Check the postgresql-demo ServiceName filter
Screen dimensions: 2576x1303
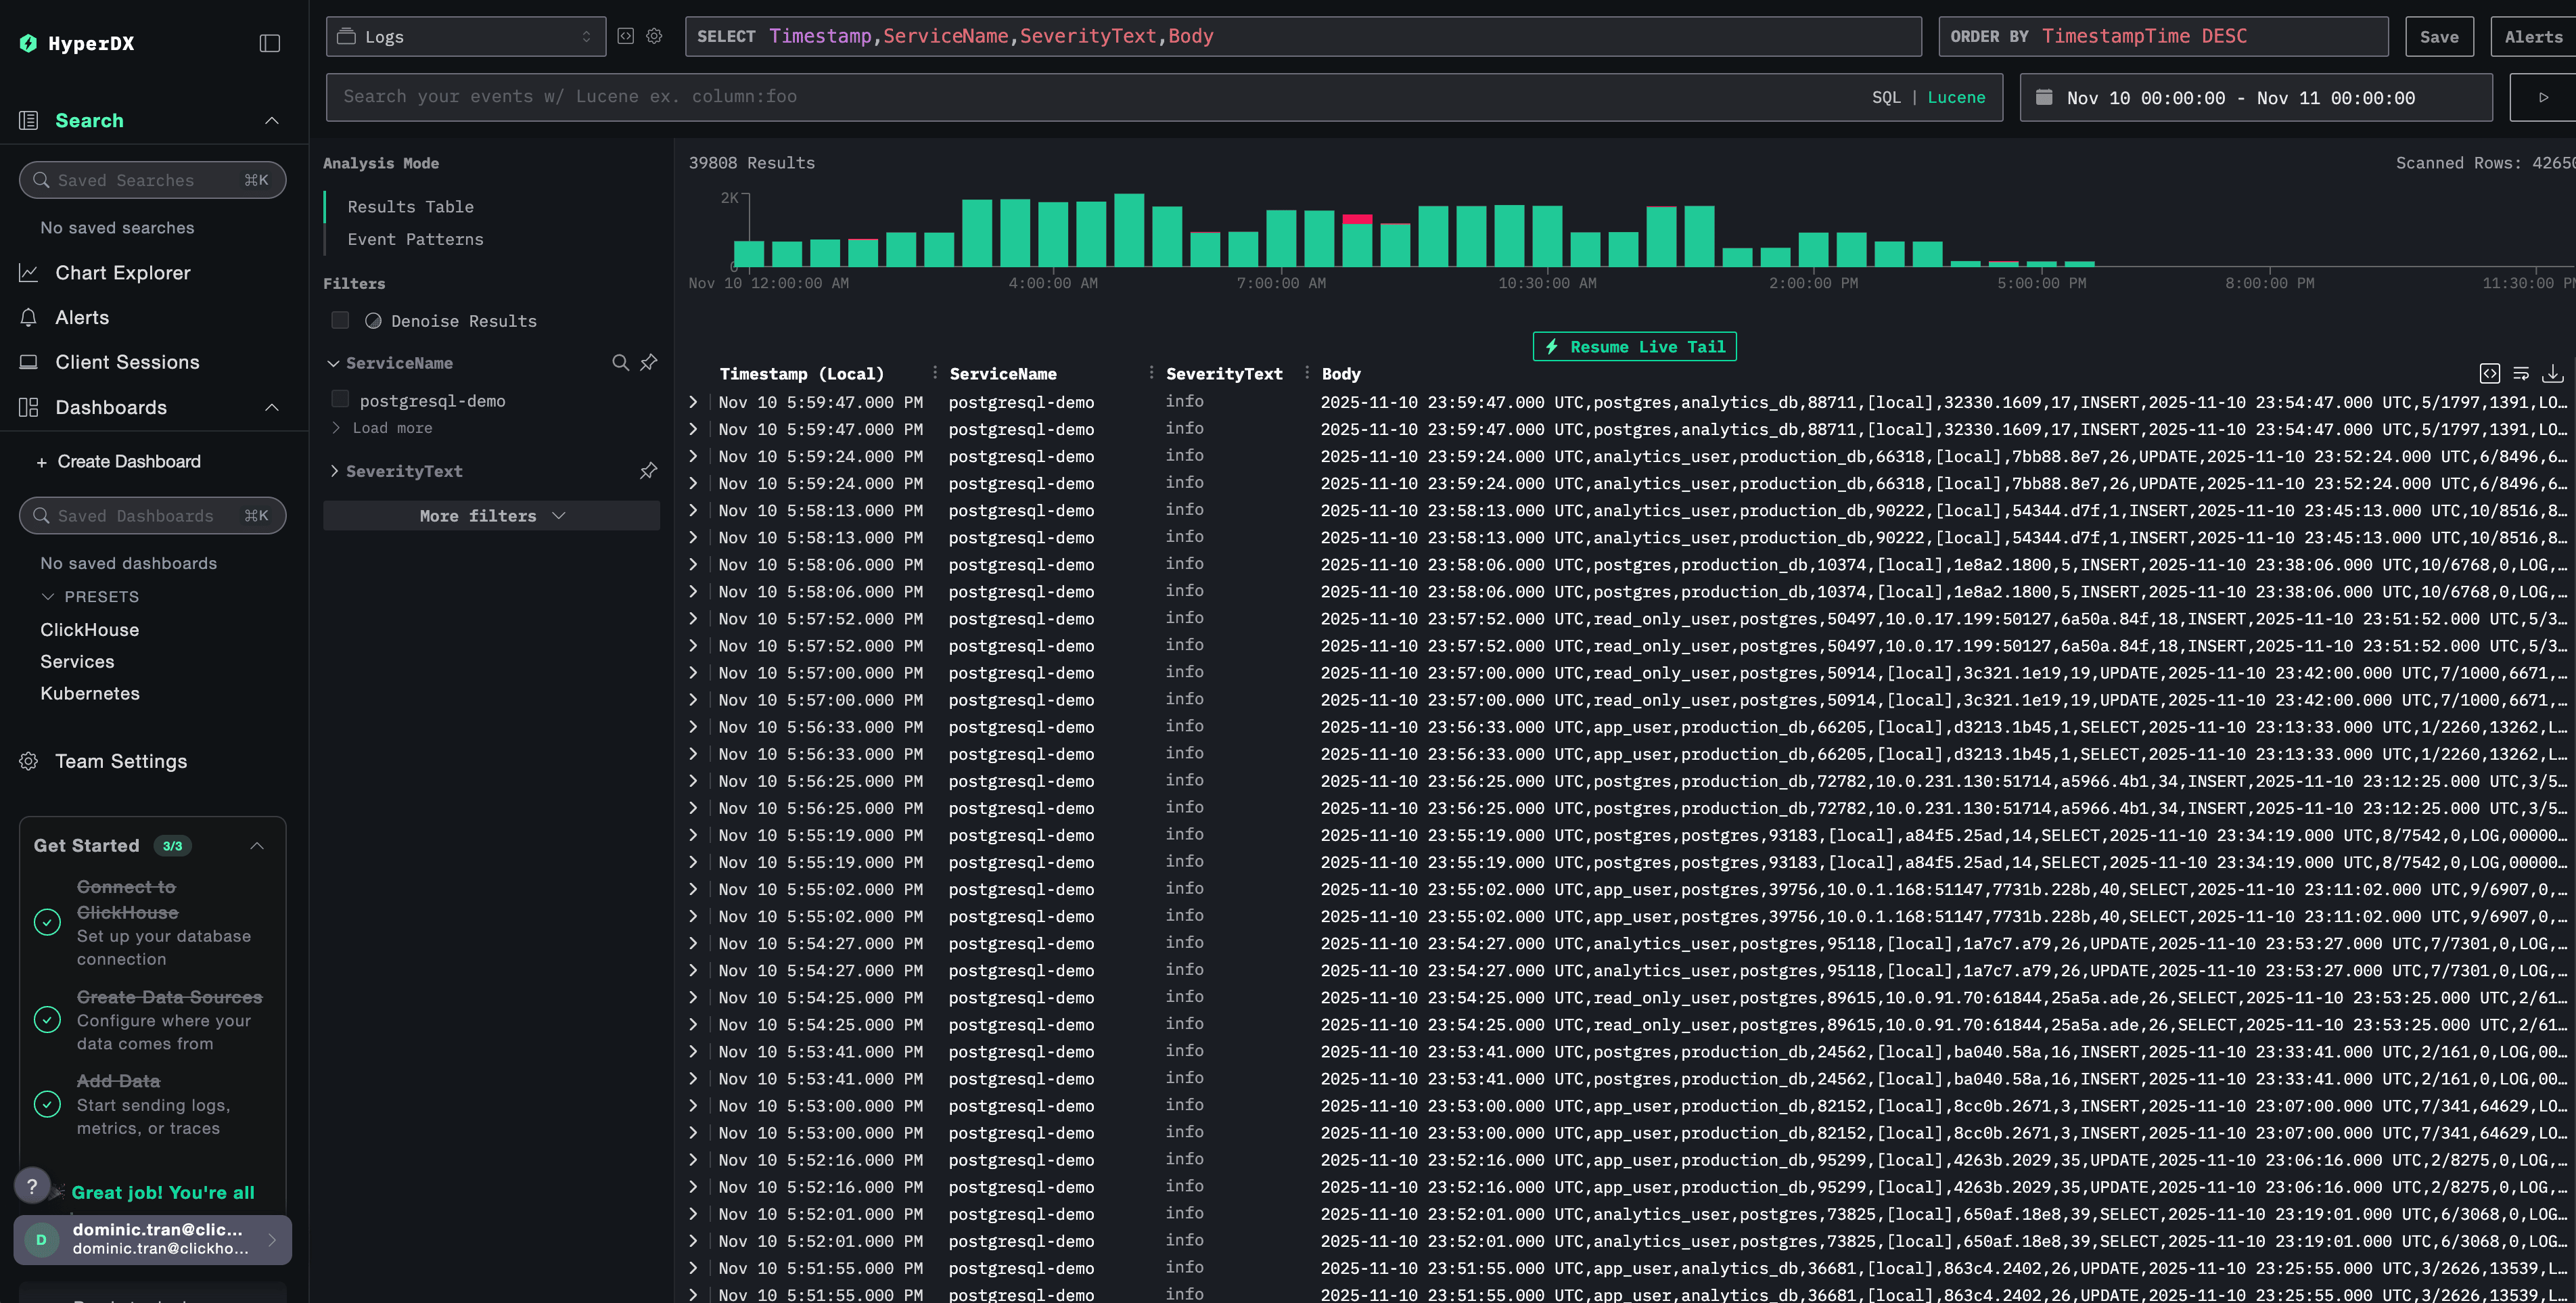coord(340,399)
